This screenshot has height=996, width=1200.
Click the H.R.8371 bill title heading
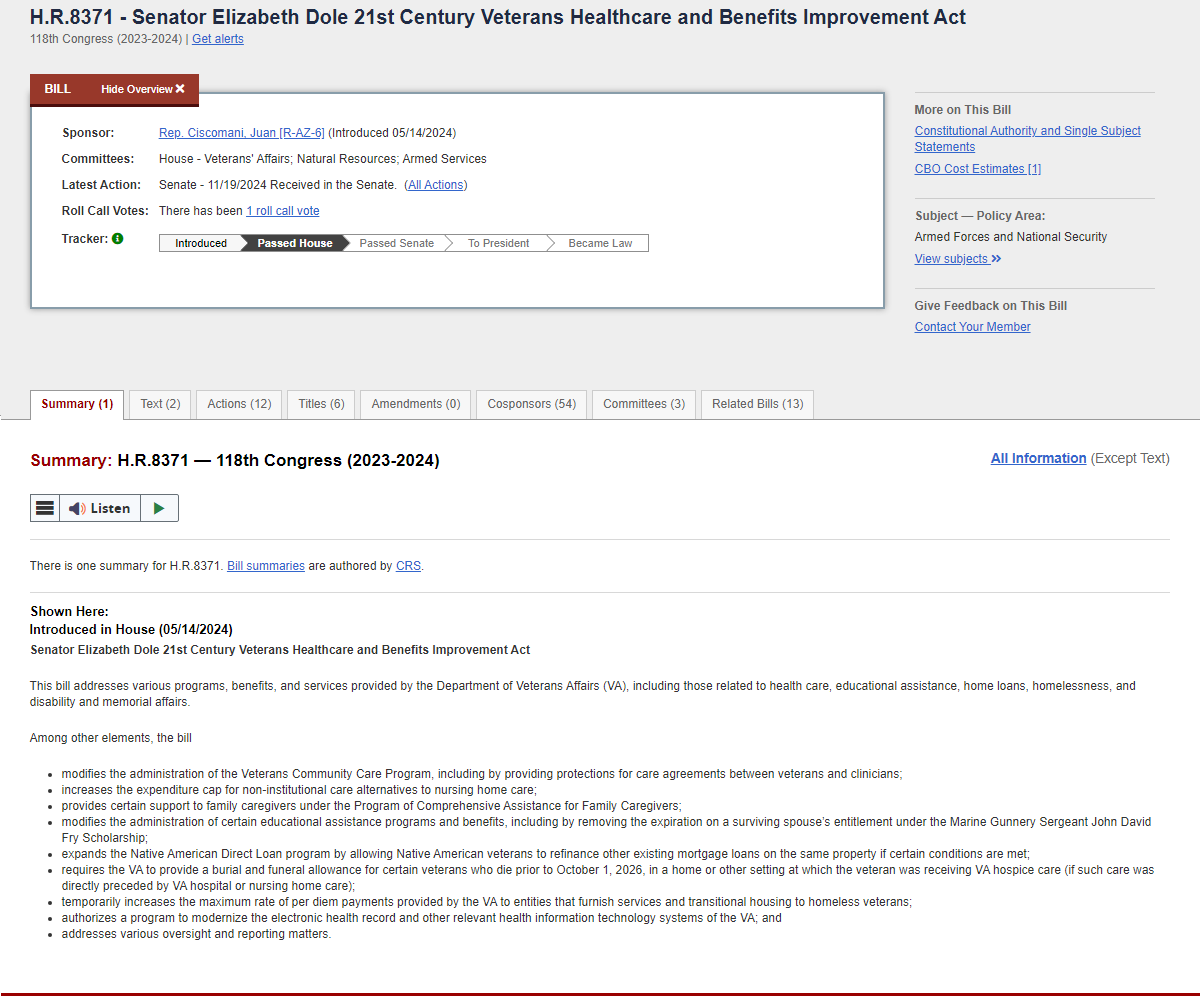coord(498,17)
